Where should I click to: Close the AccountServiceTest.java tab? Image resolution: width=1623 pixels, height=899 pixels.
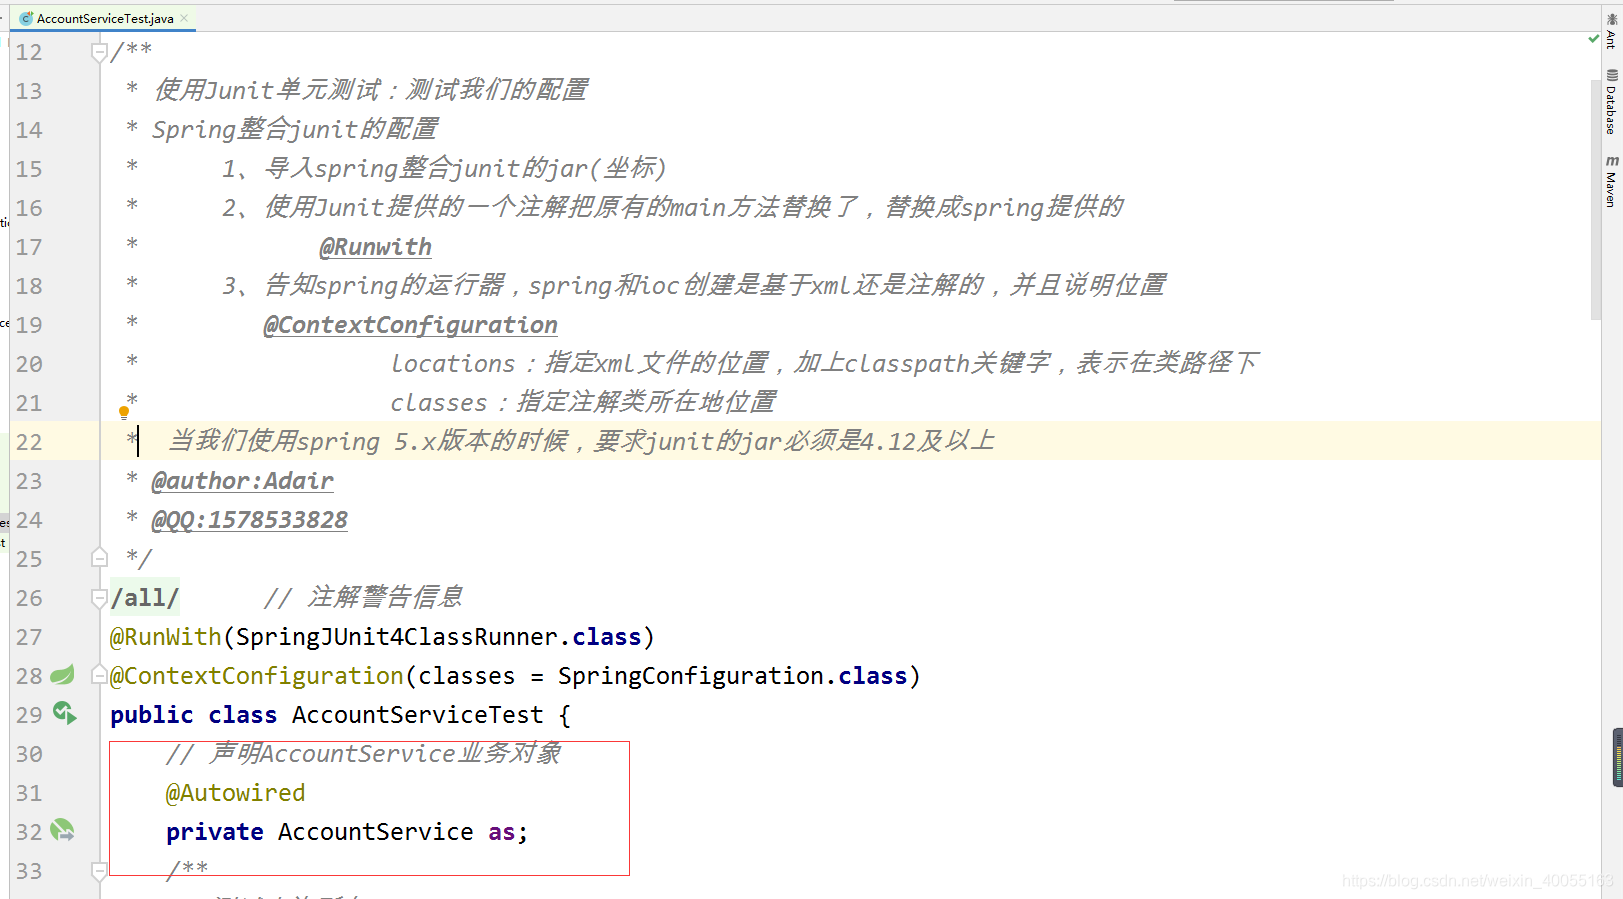click(x=184, y=18)
